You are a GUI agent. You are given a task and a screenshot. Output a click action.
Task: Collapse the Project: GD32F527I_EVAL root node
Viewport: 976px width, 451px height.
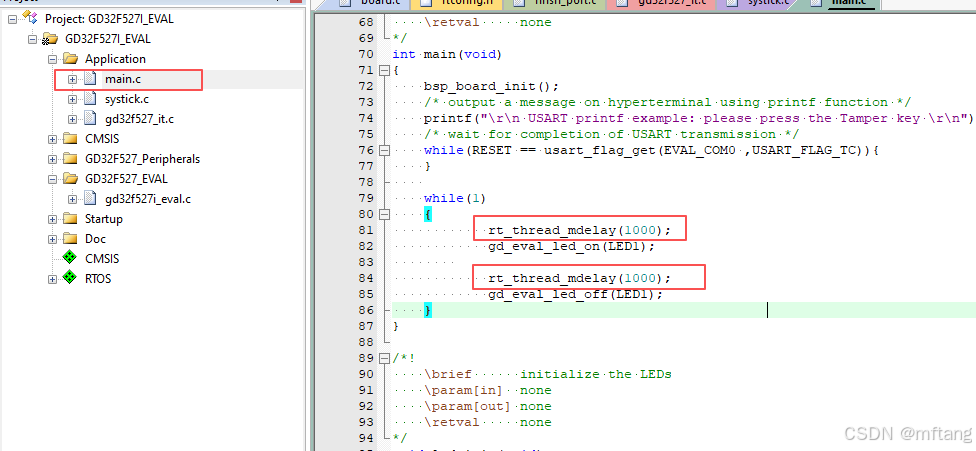[x=12, y=19]
